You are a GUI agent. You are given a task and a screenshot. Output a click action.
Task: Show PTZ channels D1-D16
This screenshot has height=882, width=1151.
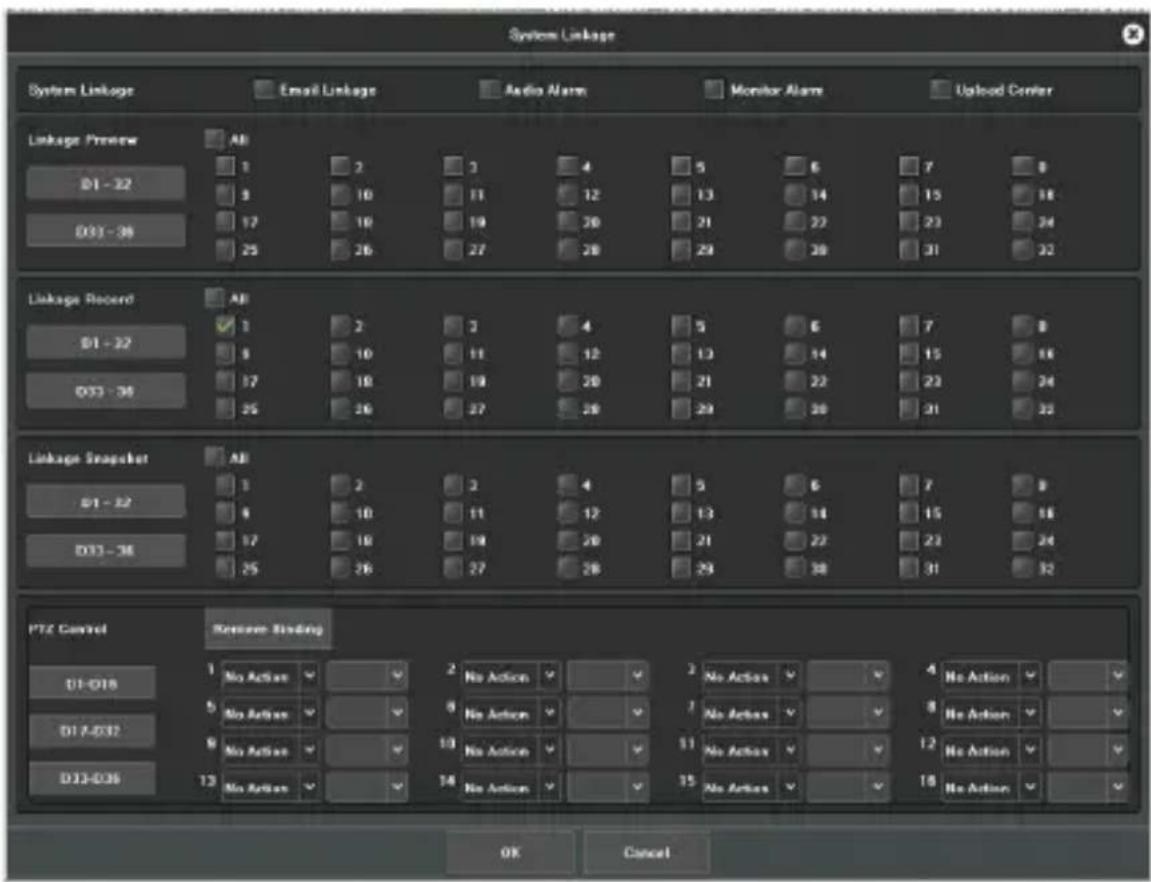92,683
